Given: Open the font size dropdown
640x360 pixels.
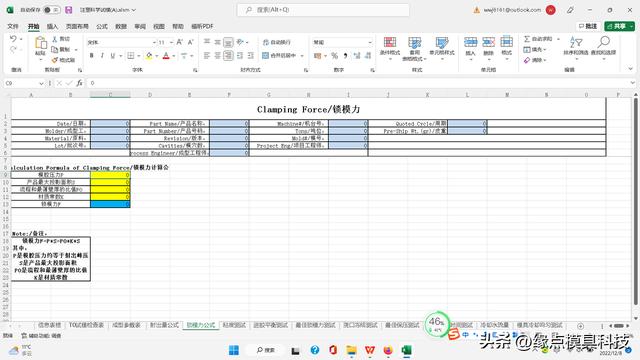Looking at the screenshot, I should (x=171, y=42).
